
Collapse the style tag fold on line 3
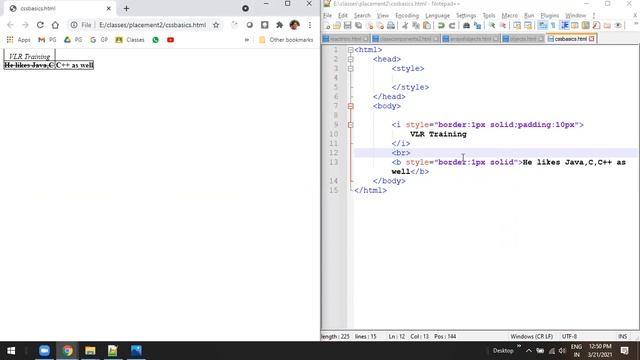pos(351,69)
